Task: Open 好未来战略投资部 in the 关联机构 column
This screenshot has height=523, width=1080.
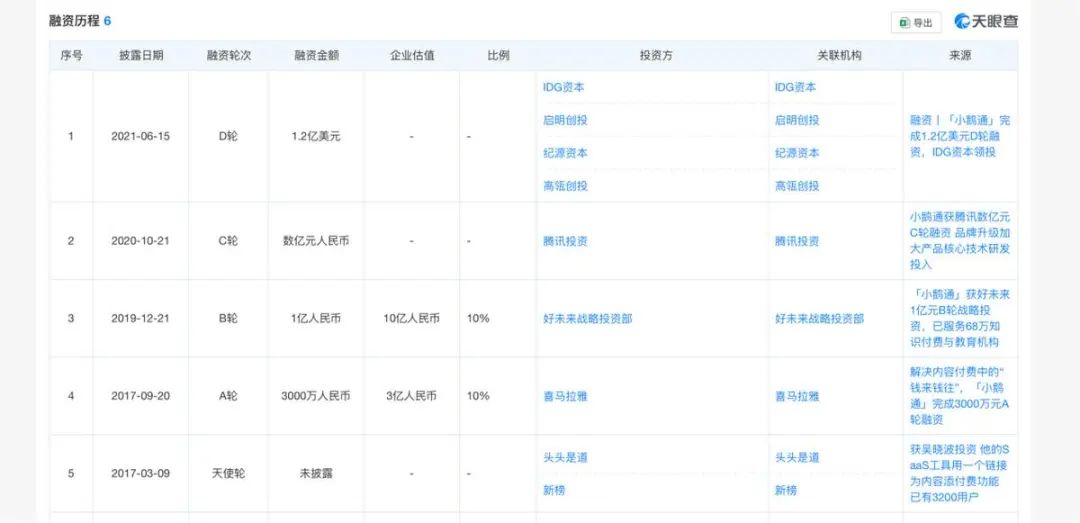Action: (820, 319)
